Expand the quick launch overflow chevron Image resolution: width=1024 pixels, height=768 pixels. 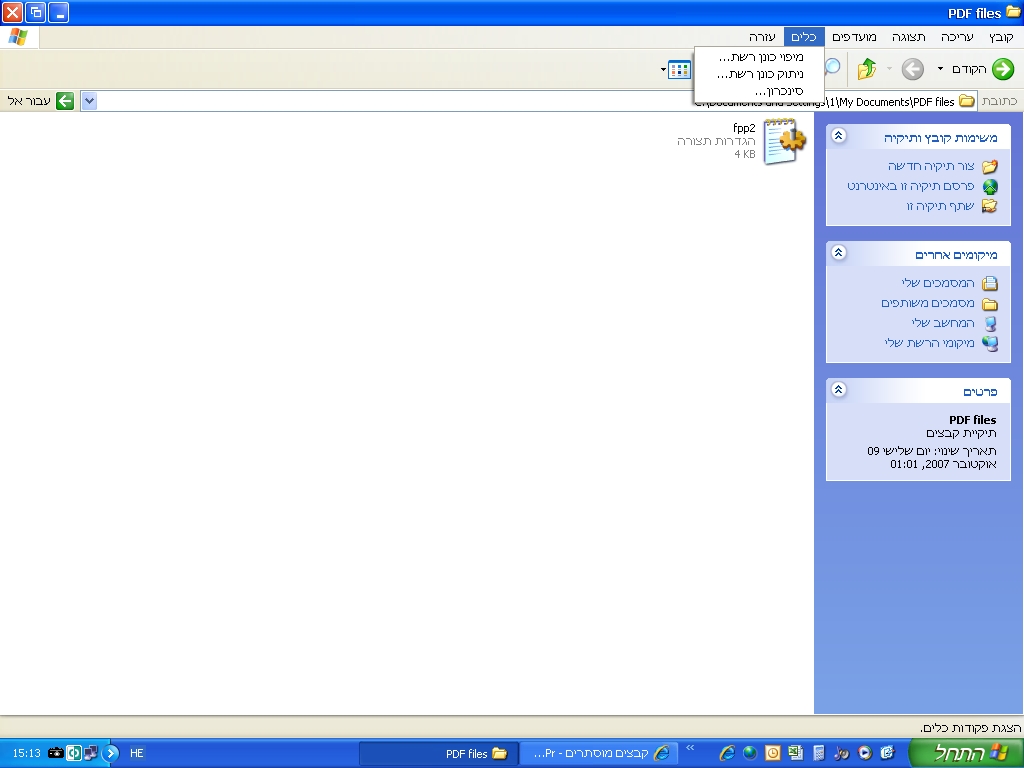point(690,748)
